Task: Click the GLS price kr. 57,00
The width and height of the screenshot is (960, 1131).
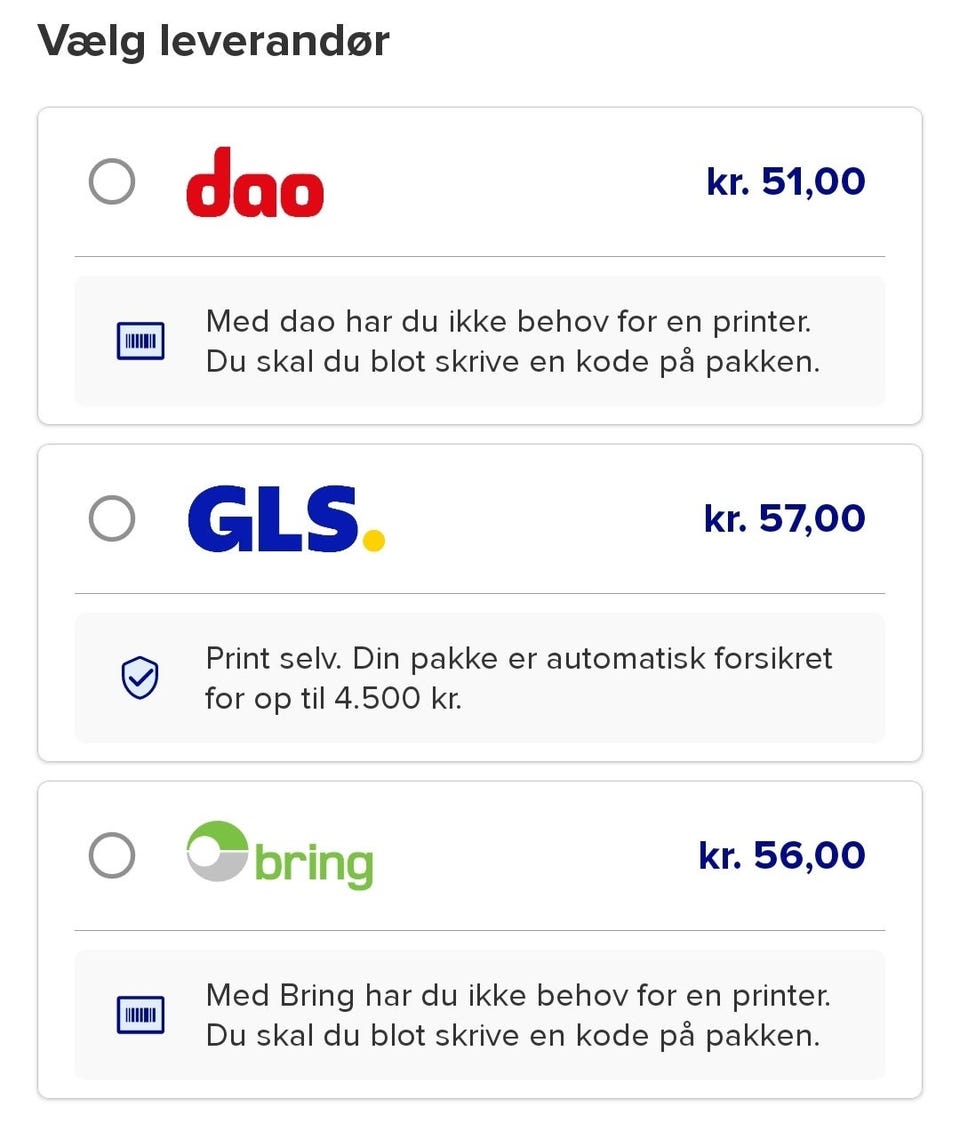Action: (784, 519)
